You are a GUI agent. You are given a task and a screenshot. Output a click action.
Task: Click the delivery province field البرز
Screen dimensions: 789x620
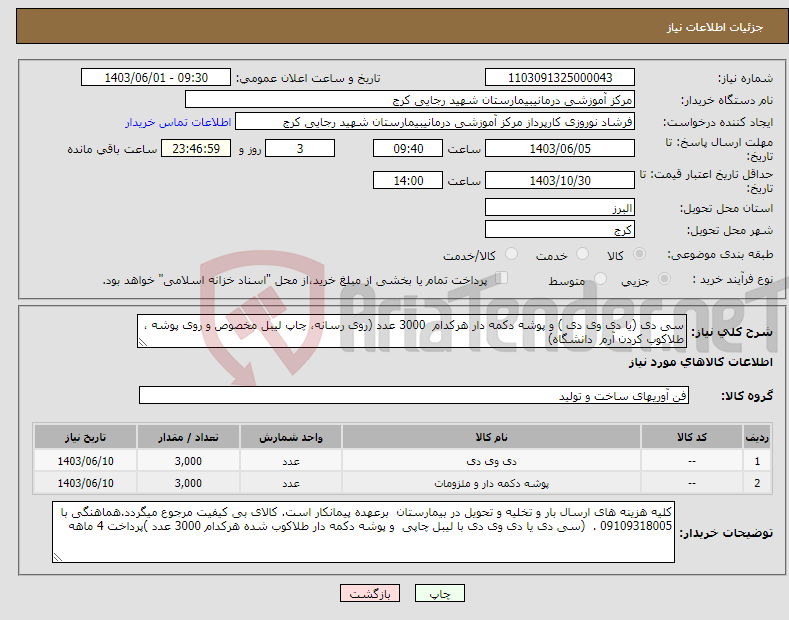560,207
